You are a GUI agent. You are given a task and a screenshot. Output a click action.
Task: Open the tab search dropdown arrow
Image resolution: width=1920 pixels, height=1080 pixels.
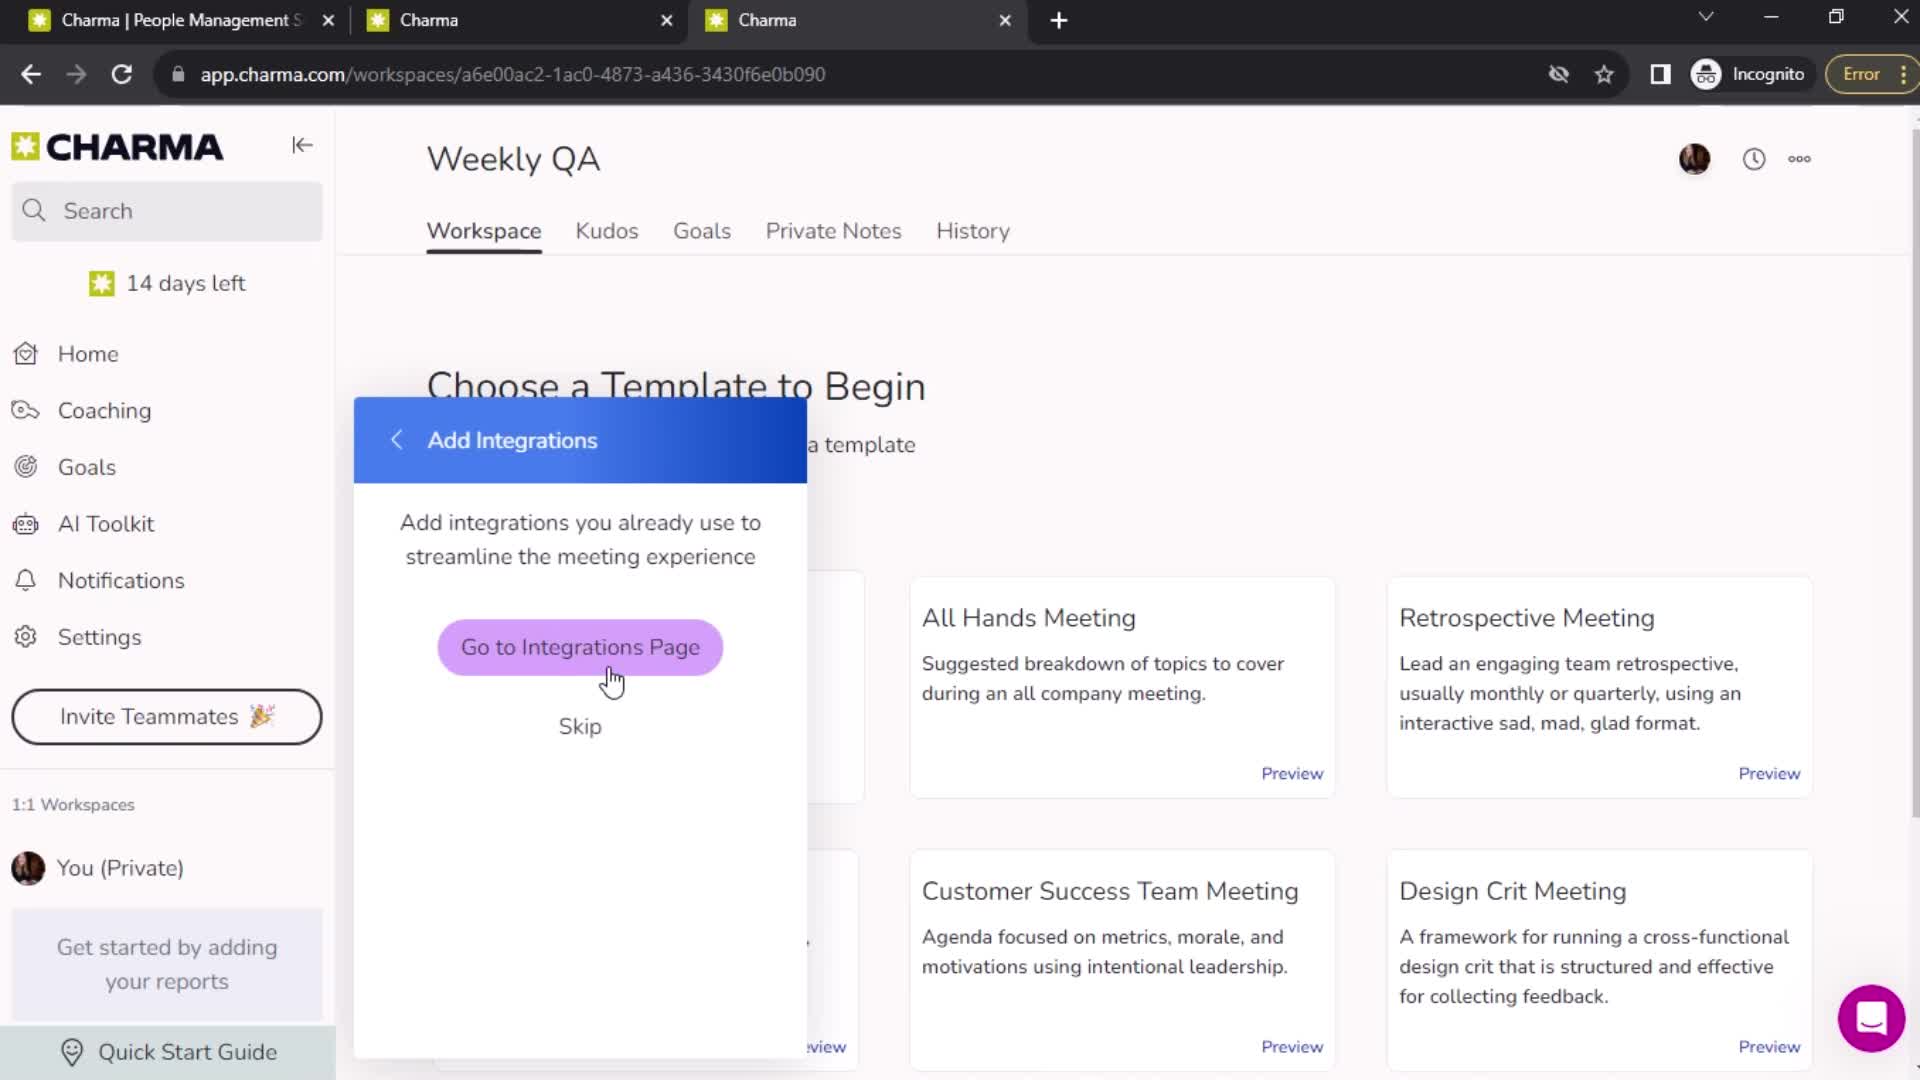[1706, 17]
